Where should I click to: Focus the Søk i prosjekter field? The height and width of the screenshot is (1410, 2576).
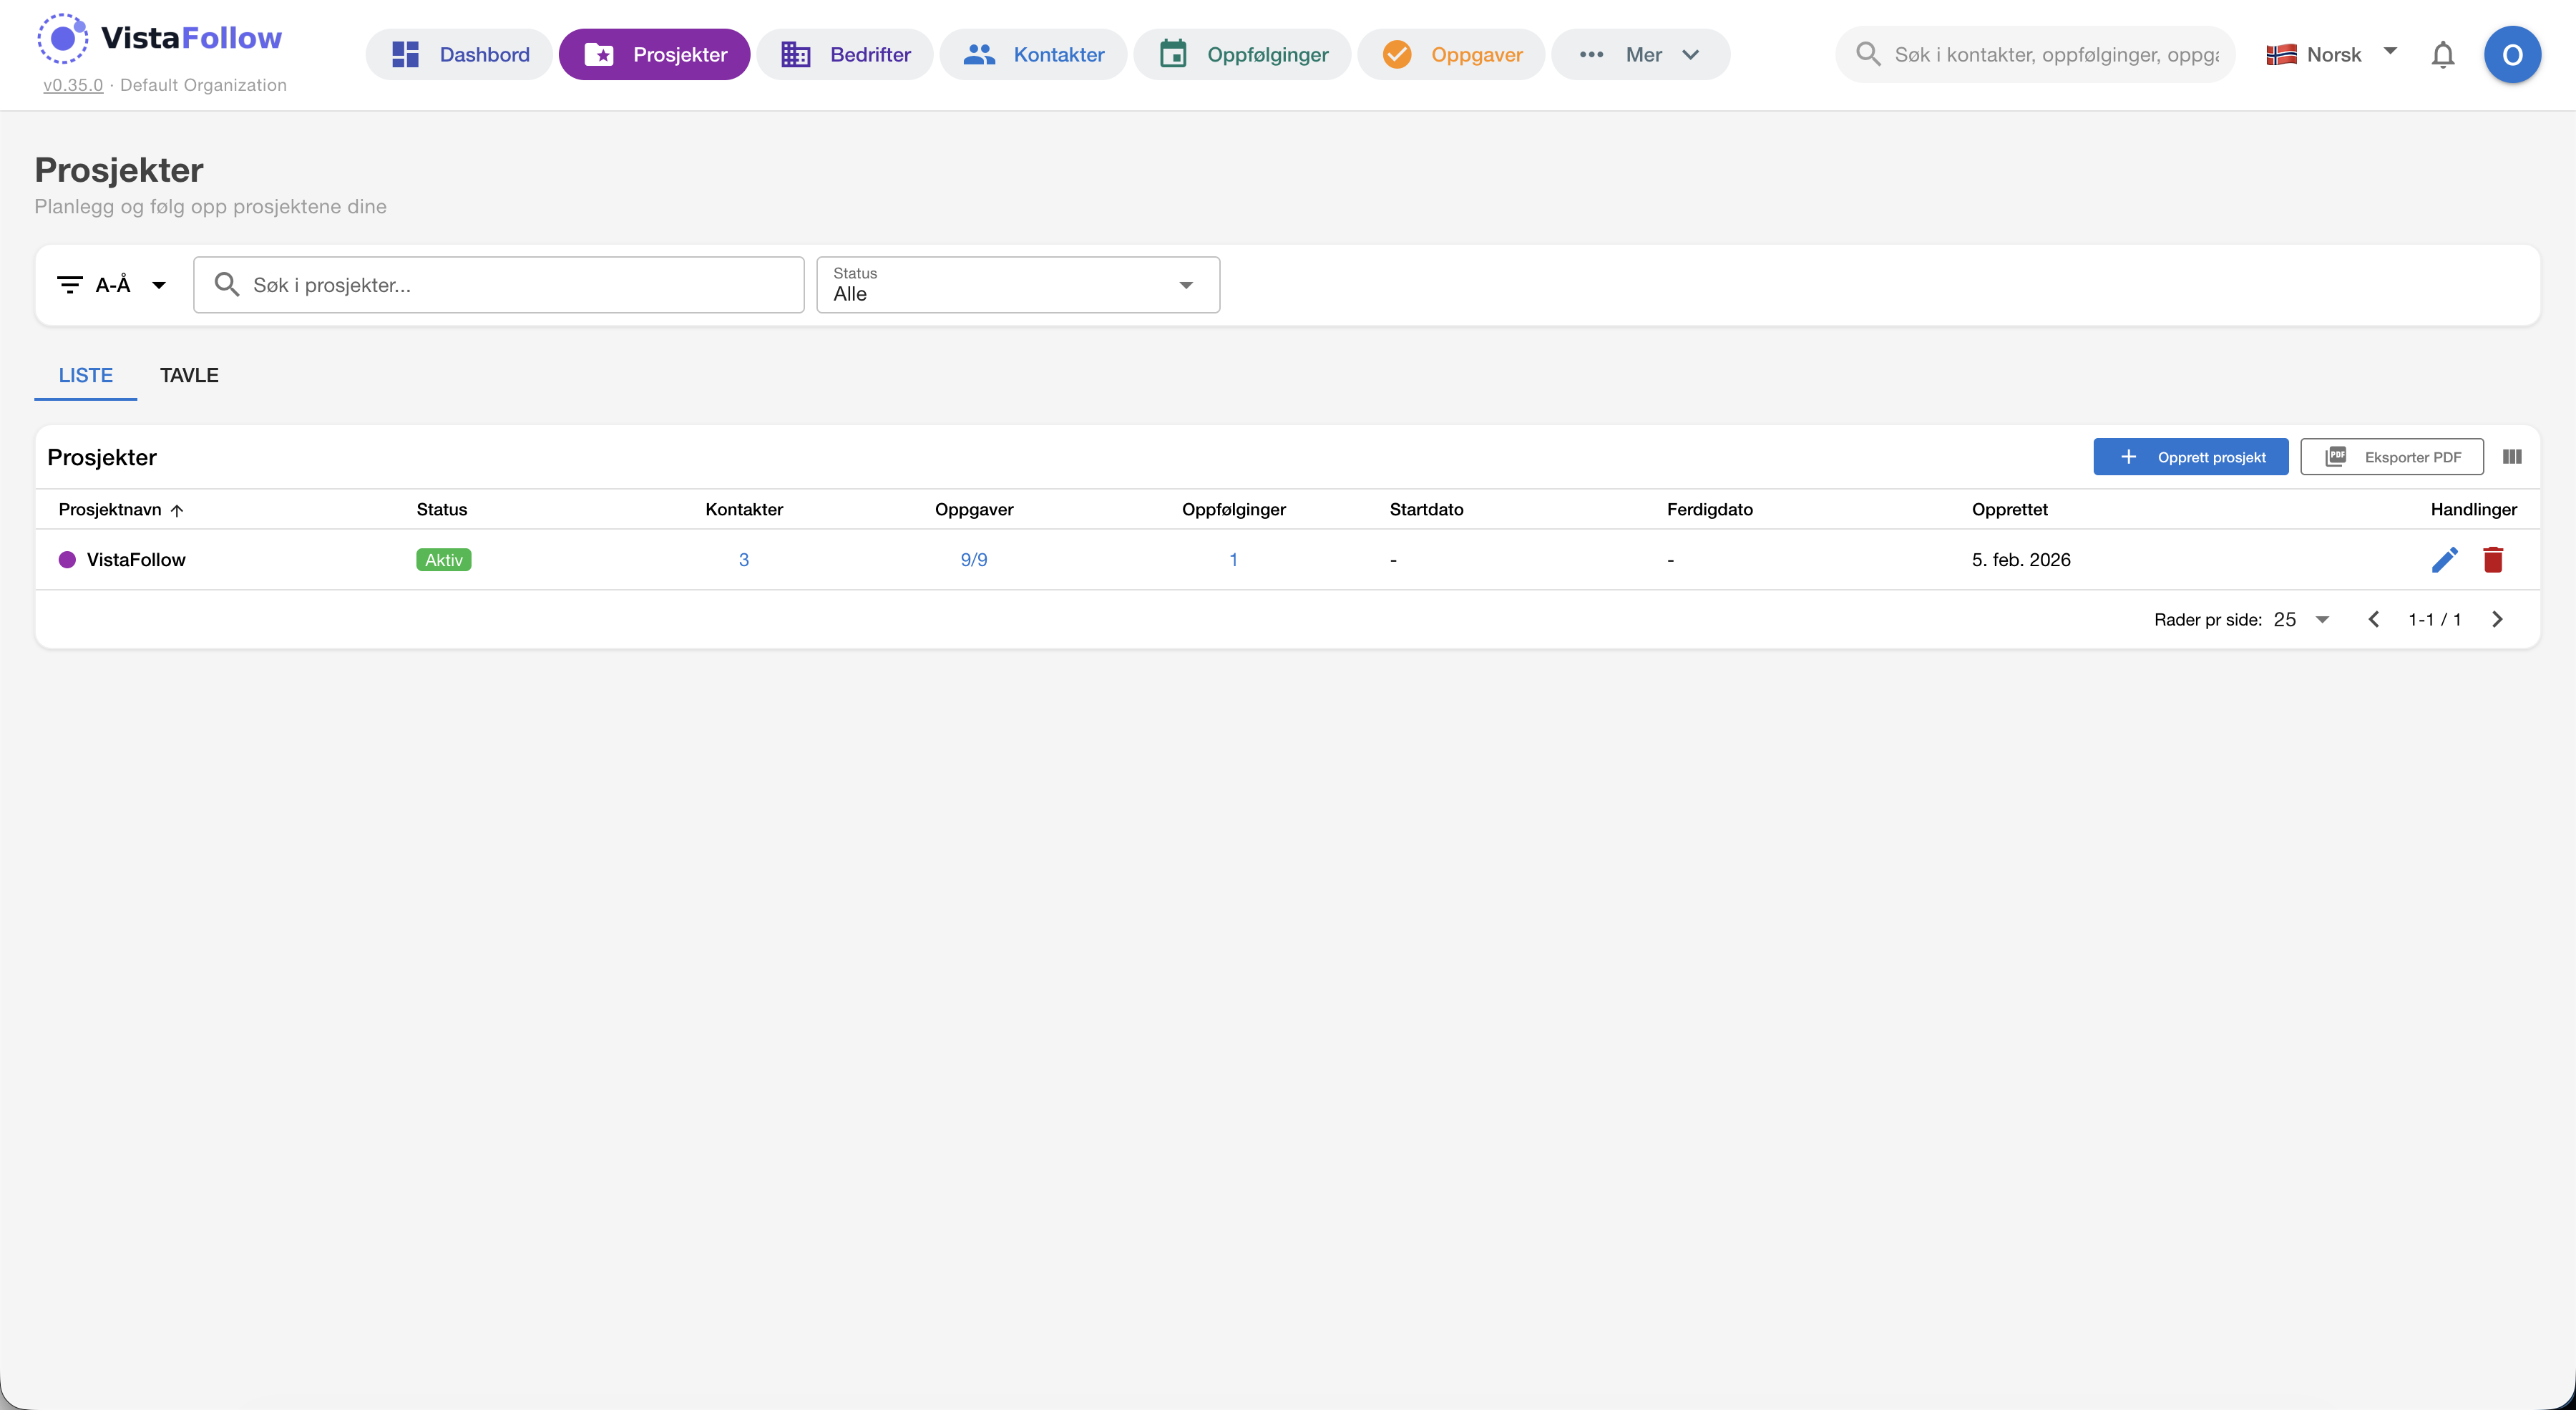[520, 285]
